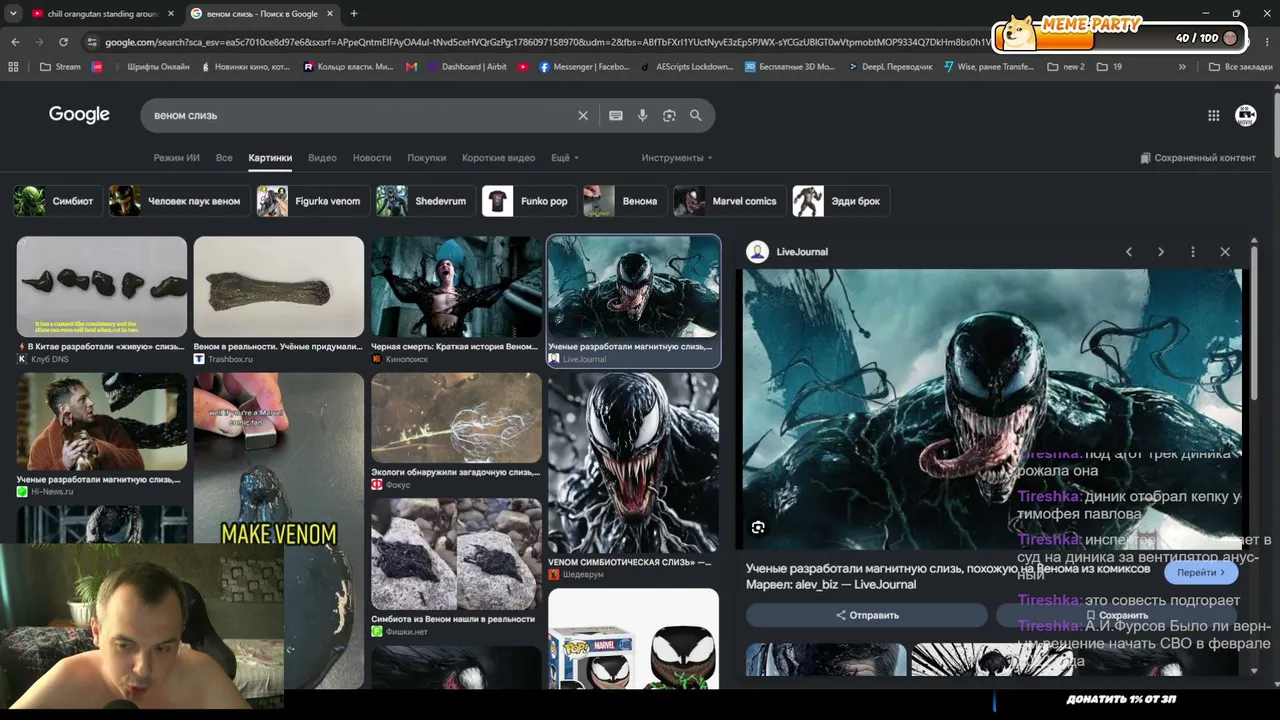1280x720 pixels.
Task: Open LiveJournal source link in preview header
Action: click(x=788, y=252)
